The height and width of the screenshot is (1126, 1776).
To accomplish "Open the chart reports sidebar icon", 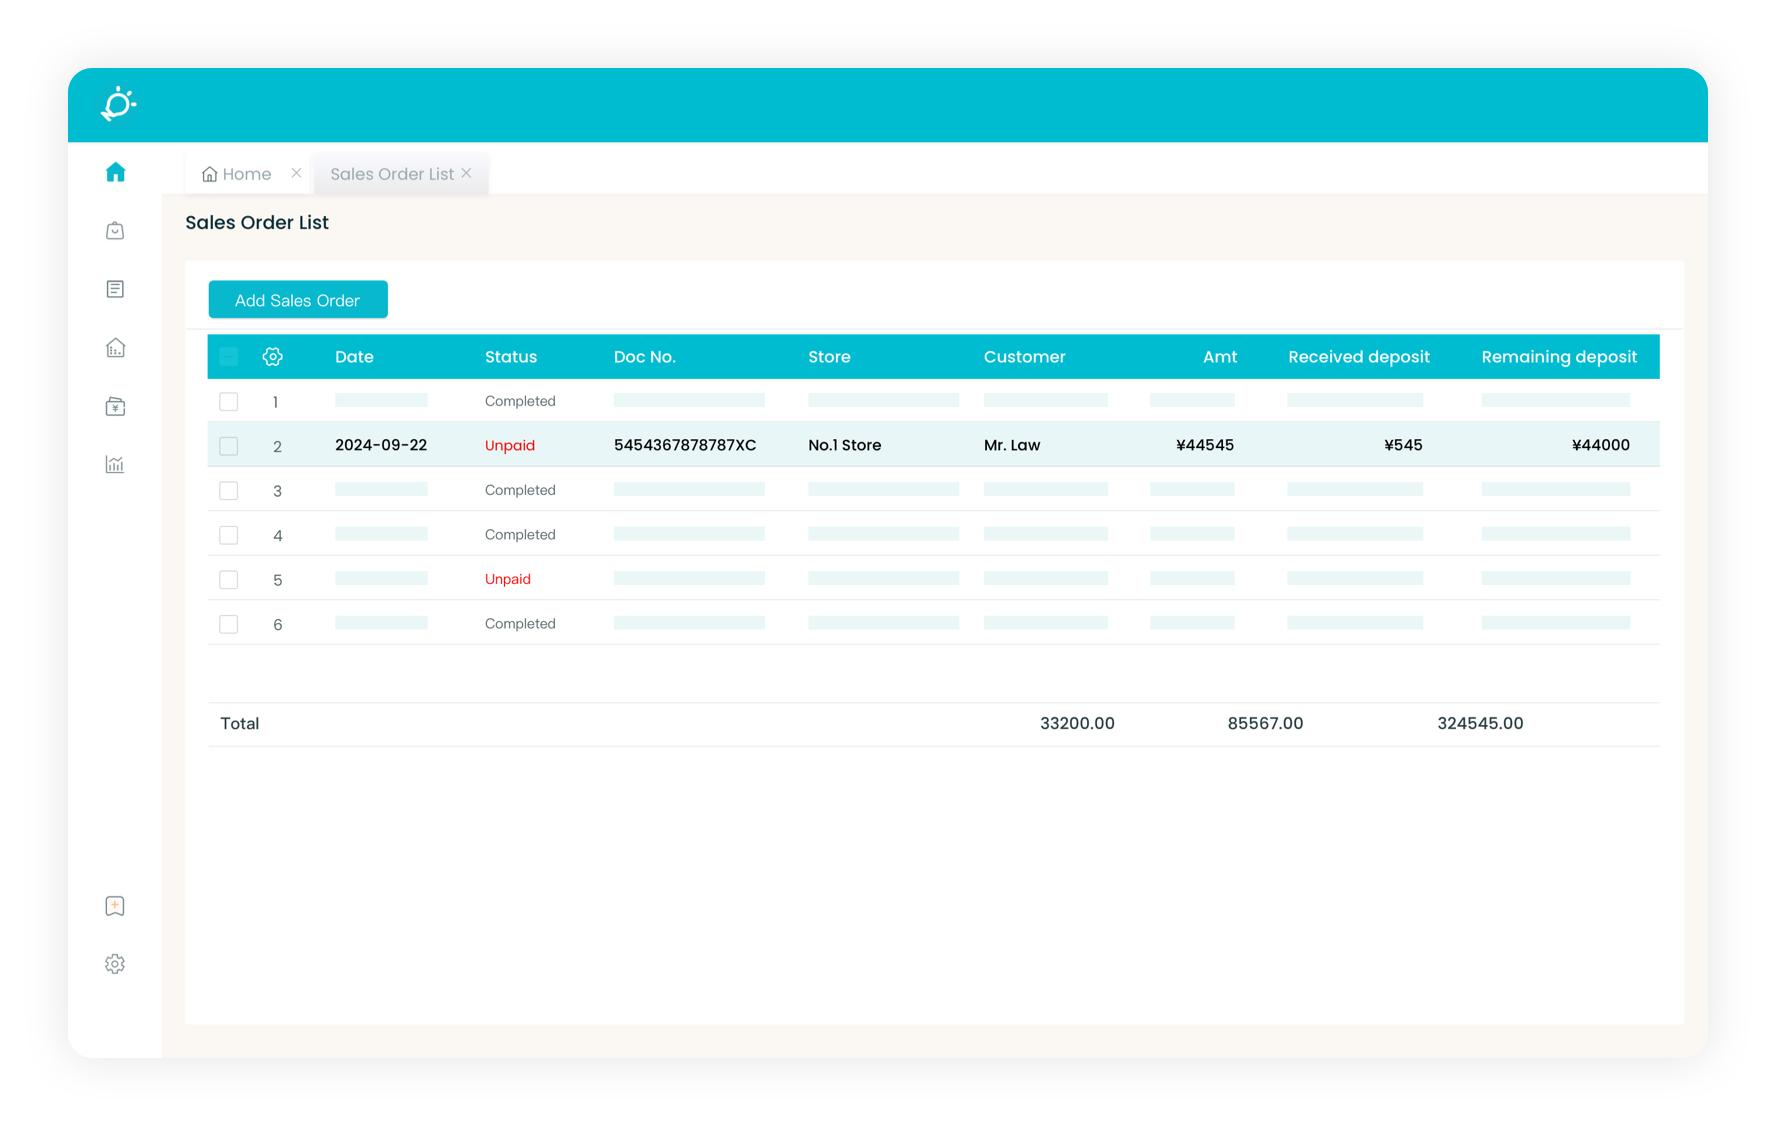I will 115,464.
